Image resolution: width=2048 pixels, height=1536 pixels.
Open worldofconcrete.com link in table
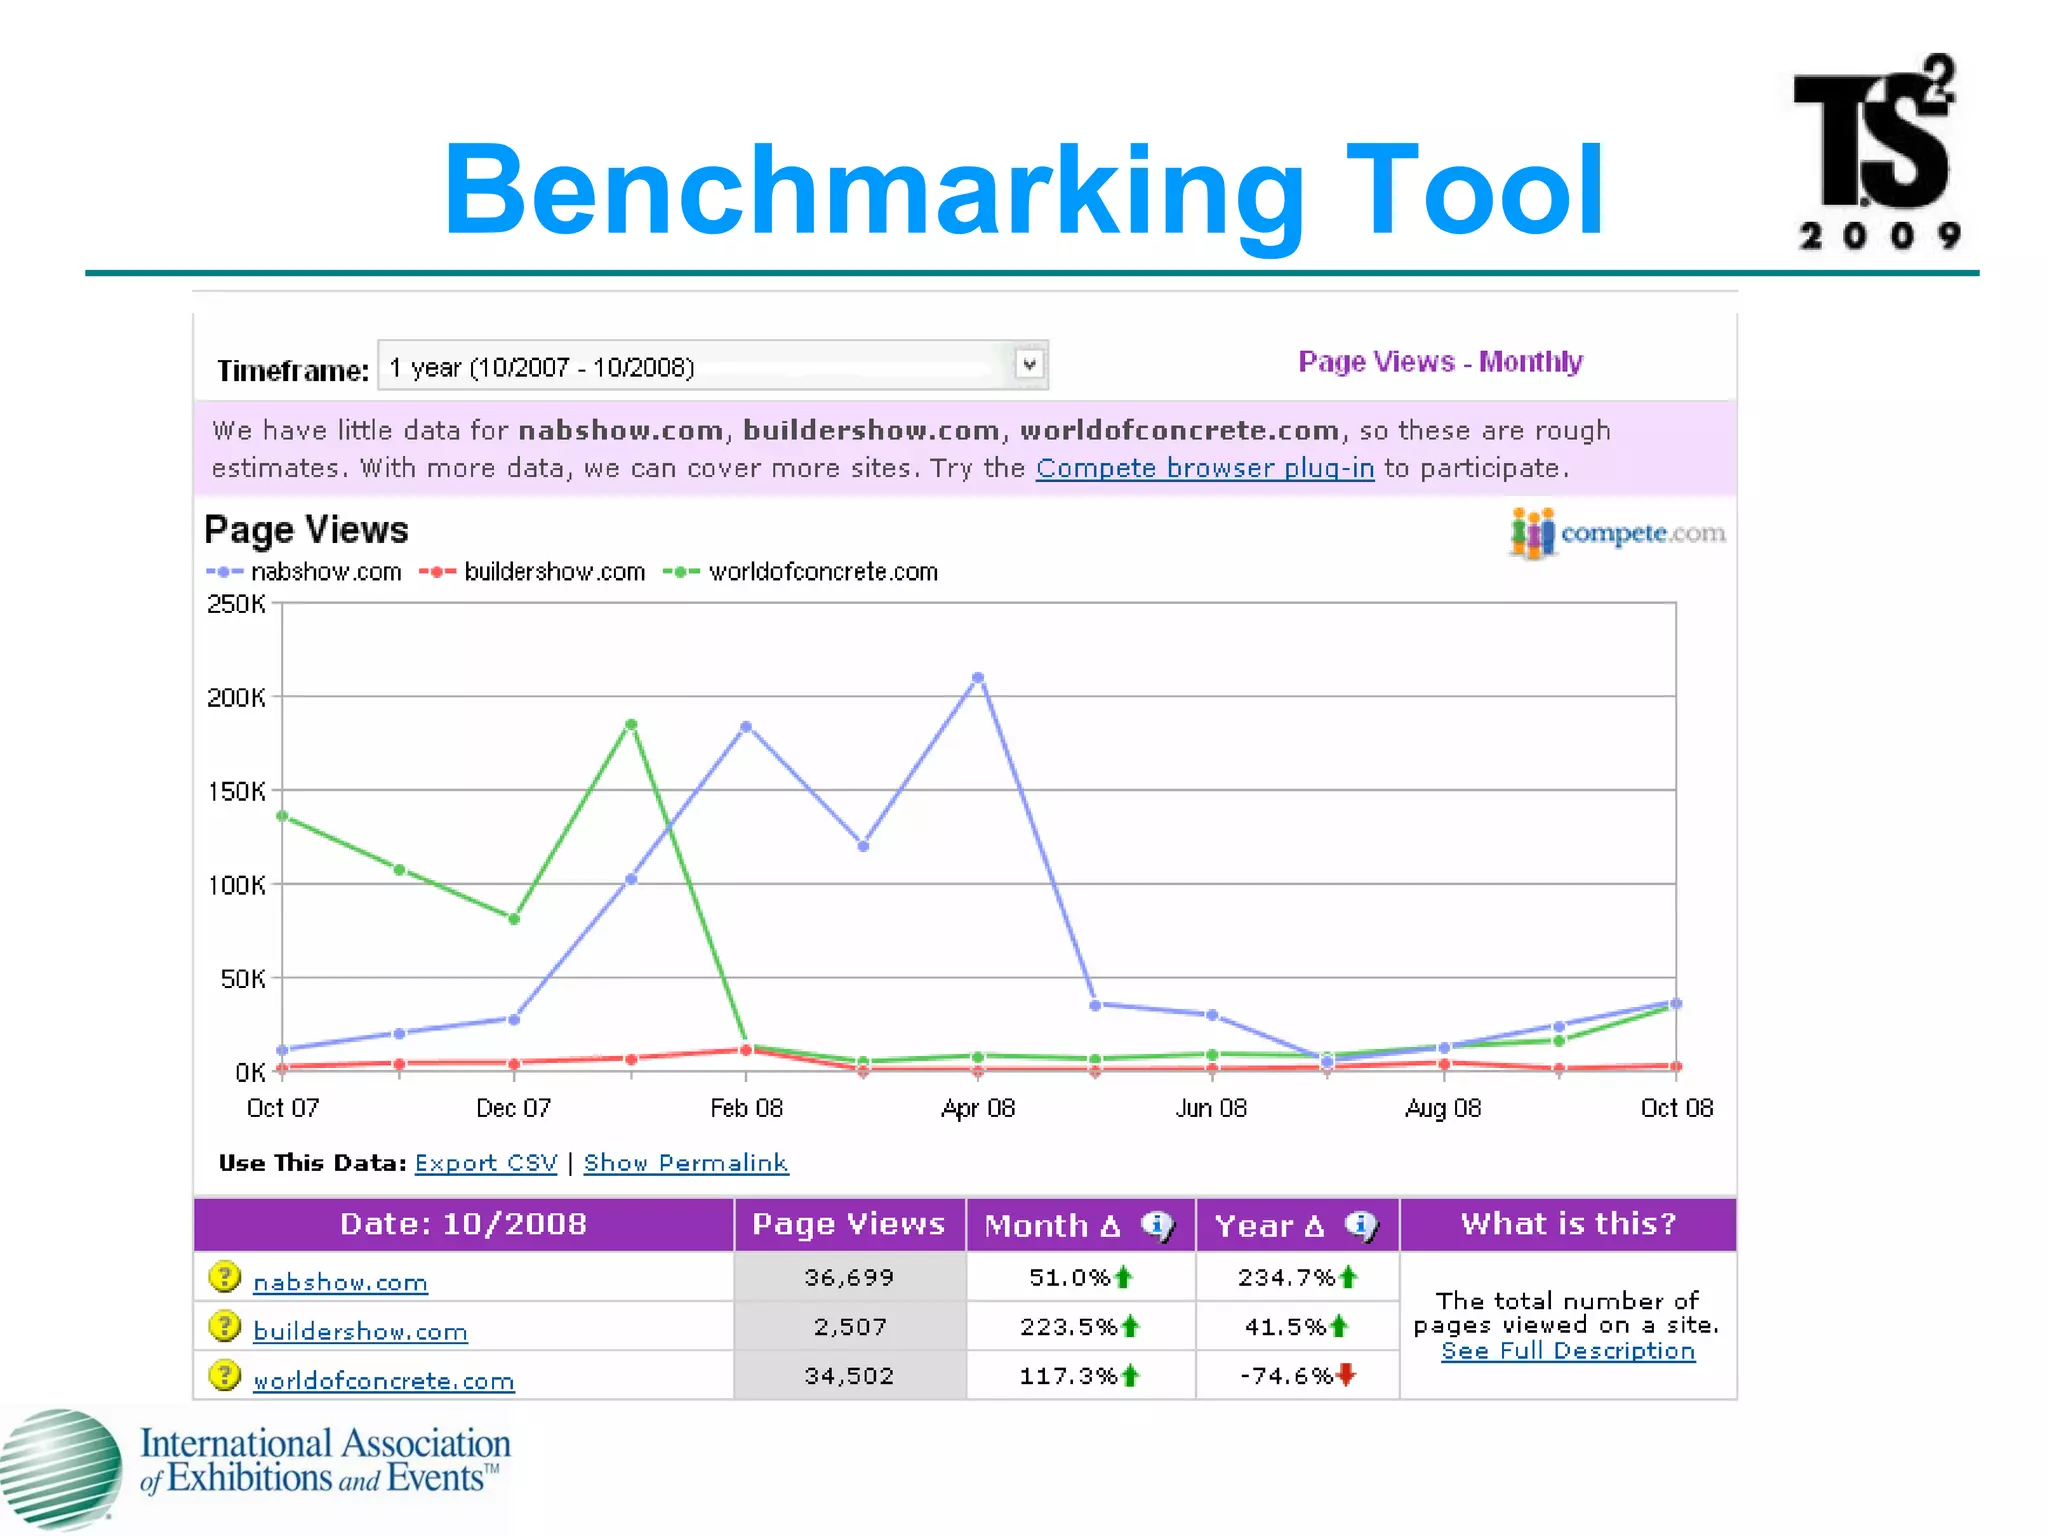(384, 1380)
